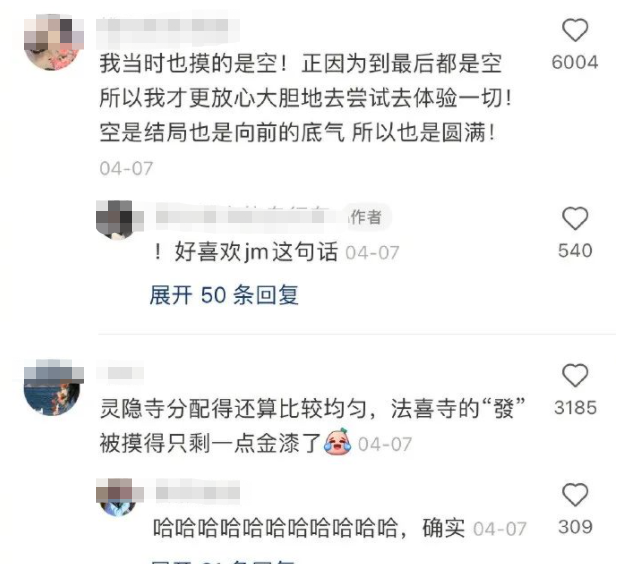631x564 pixels.
Task: Expand 展开 50 条回复 replies
Action: [x=224, y=295]
